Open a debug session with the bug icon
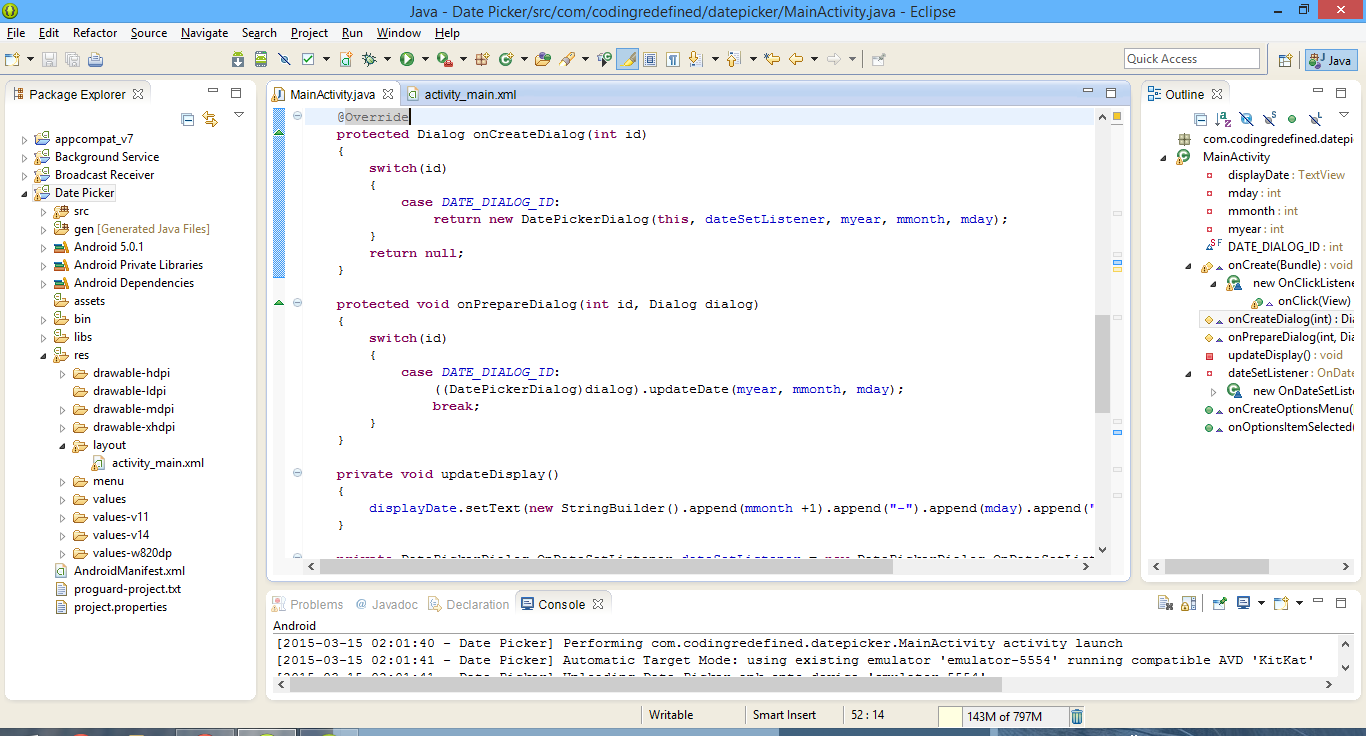Viewport: 1366px width, 736px height. 371,58
